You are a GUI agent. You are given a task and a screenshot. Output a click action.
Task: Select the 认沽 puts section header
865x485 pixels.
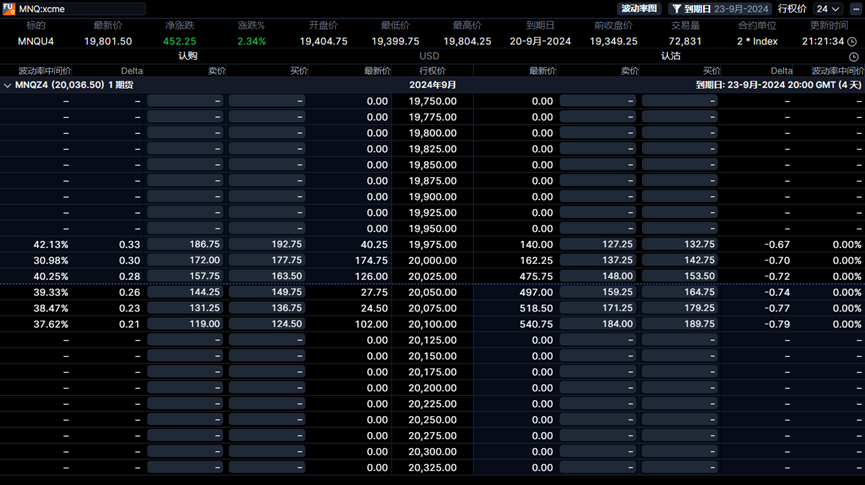(671, 56)
